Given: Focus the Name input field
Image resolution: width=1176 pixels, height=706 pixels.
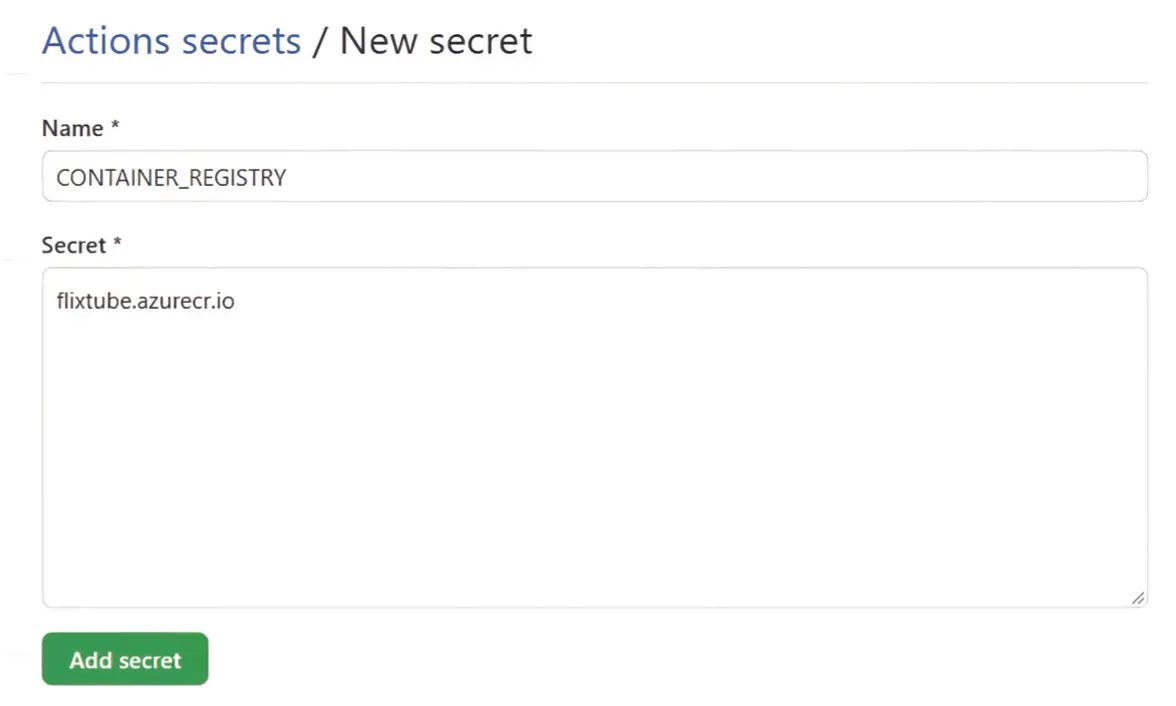Looking at the screenshot, I should pyautogui.click(x=594, y=177).
